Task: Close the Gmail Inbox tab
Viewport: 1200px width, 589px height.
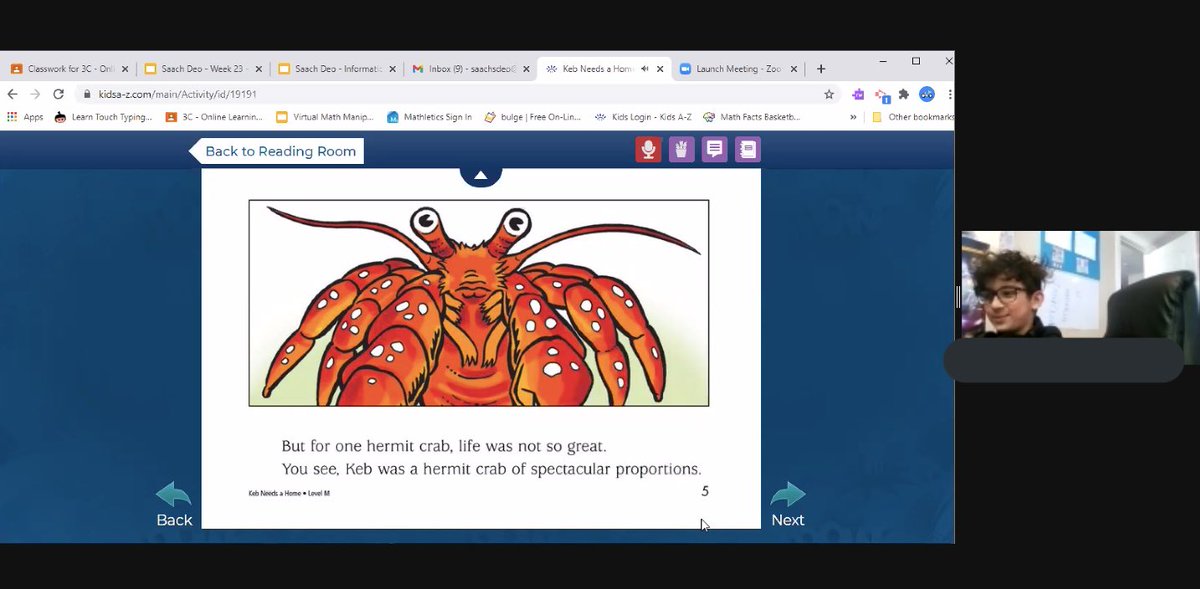Action: pyautogui.click(x=526, y=69)
